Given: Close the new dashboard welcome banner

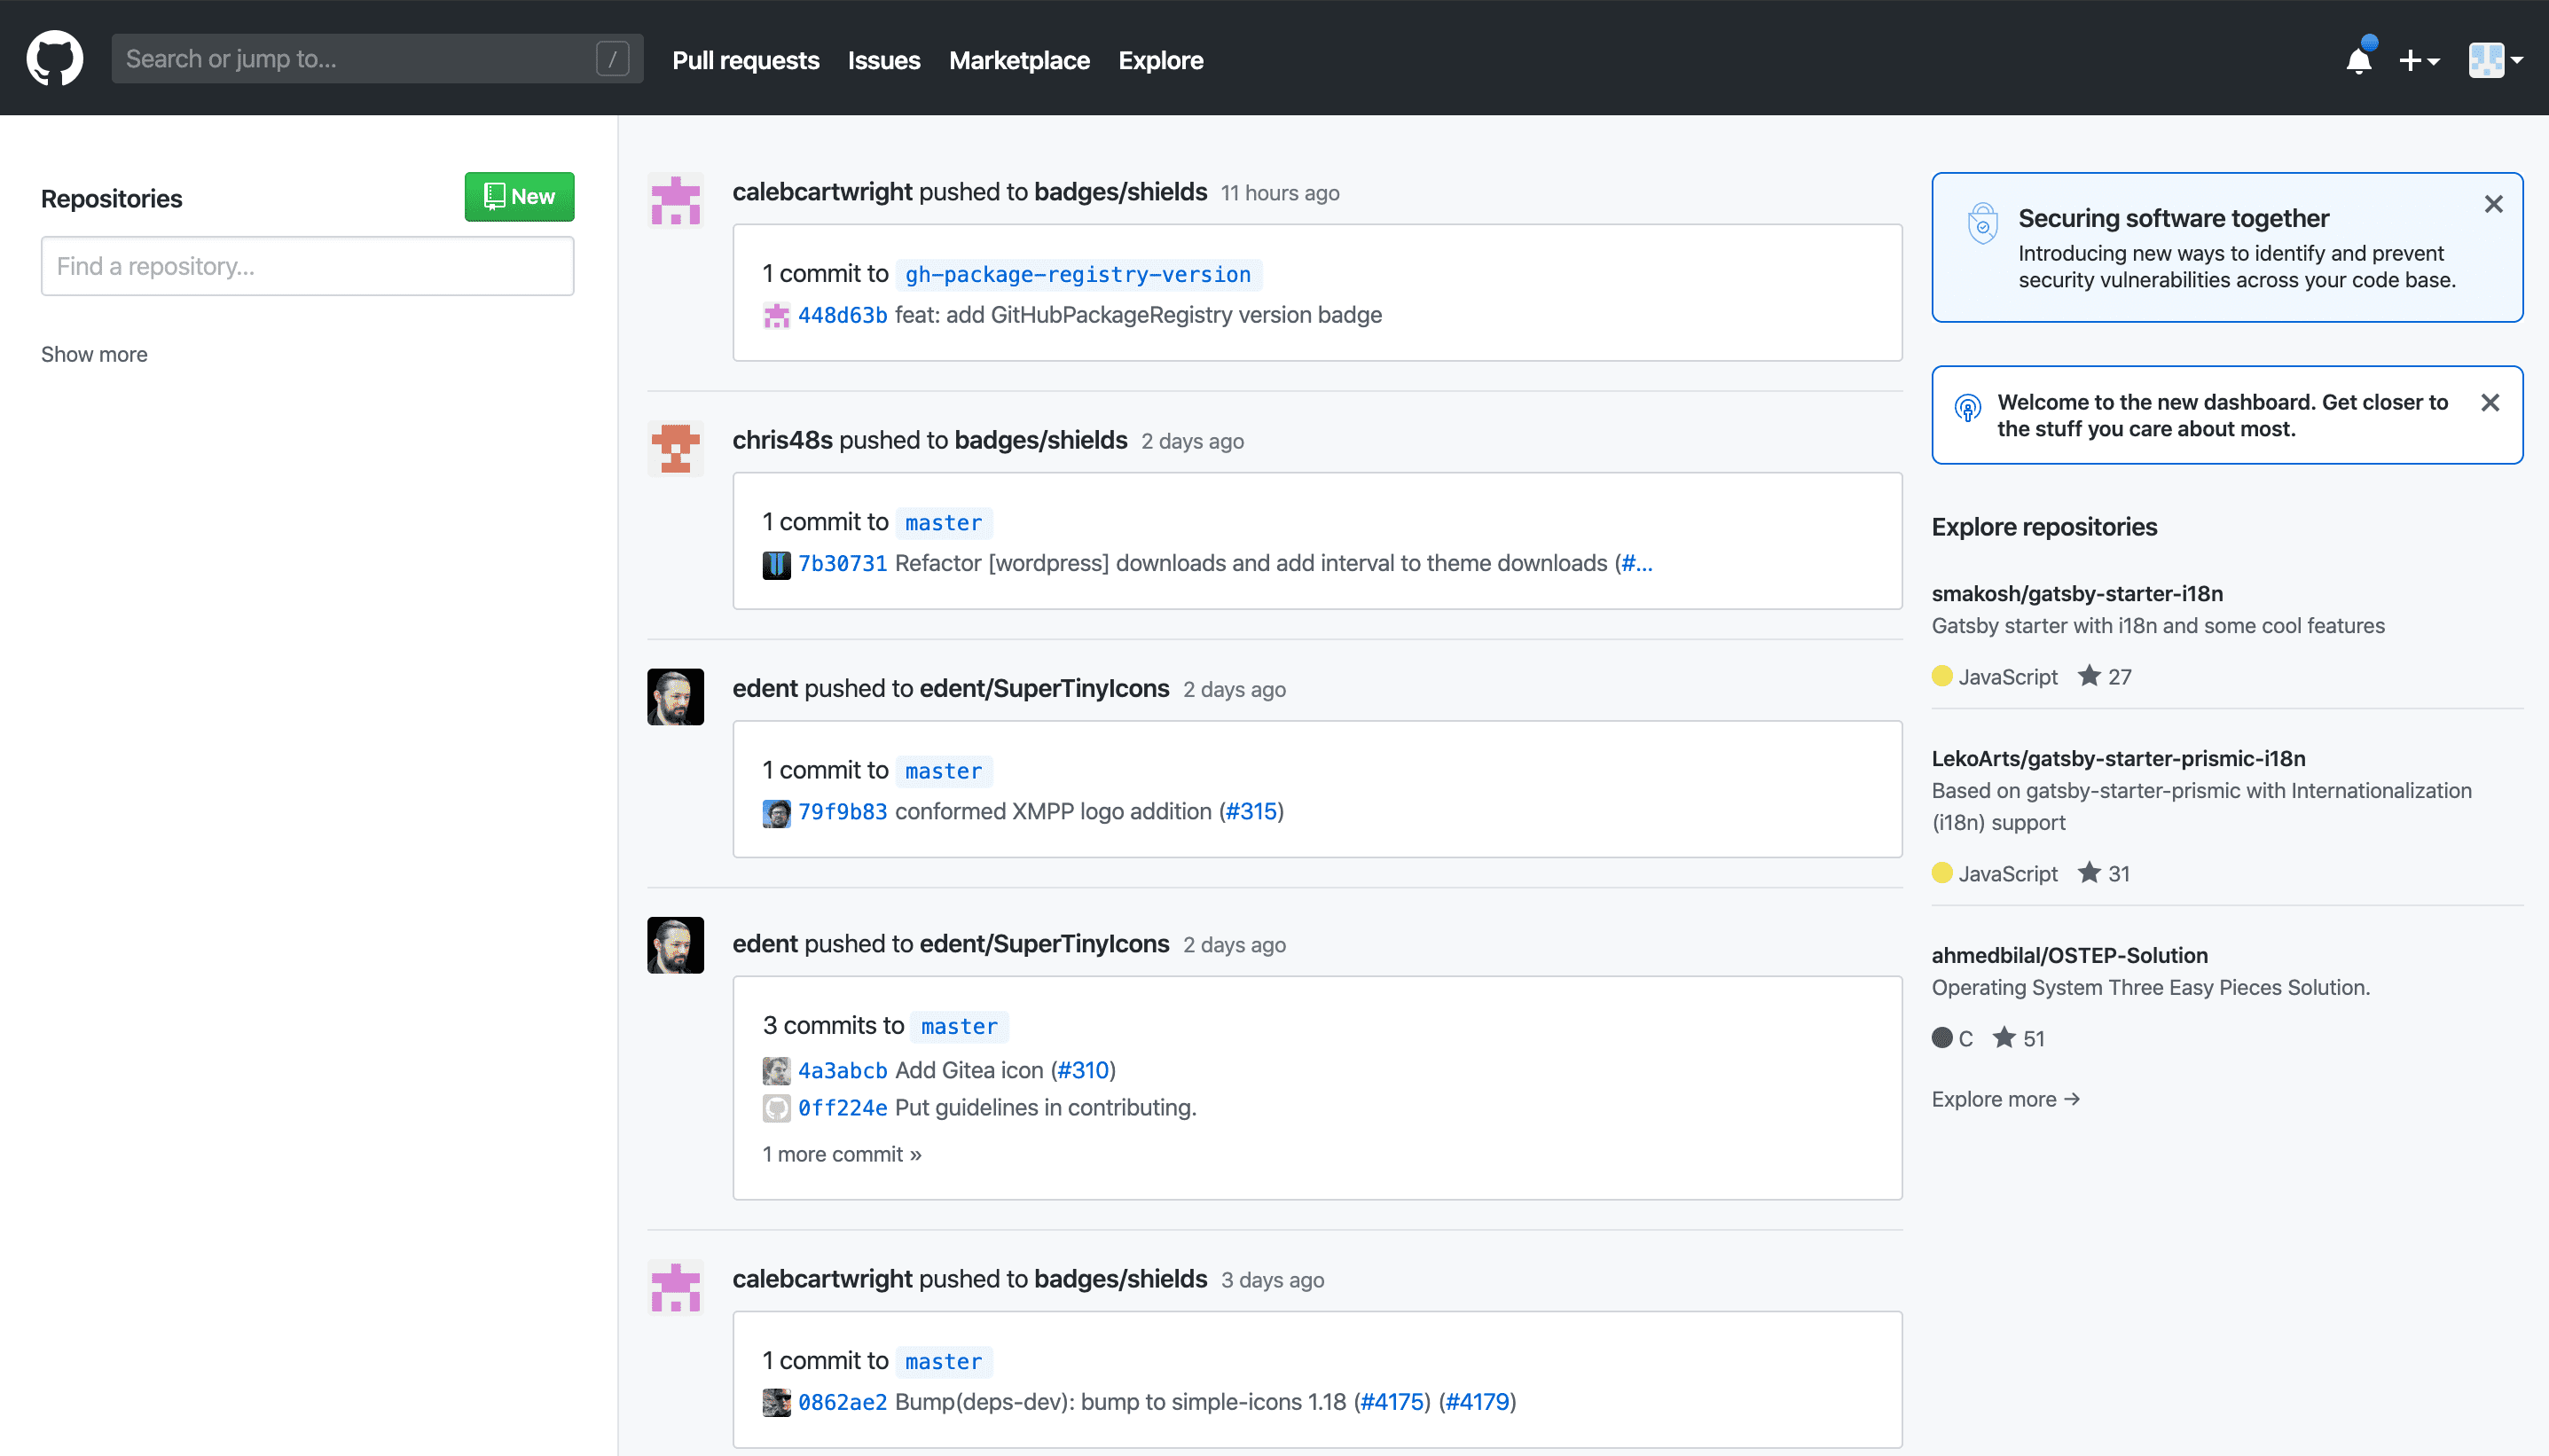Looking at the screenshot, I should pos(2490,402).
